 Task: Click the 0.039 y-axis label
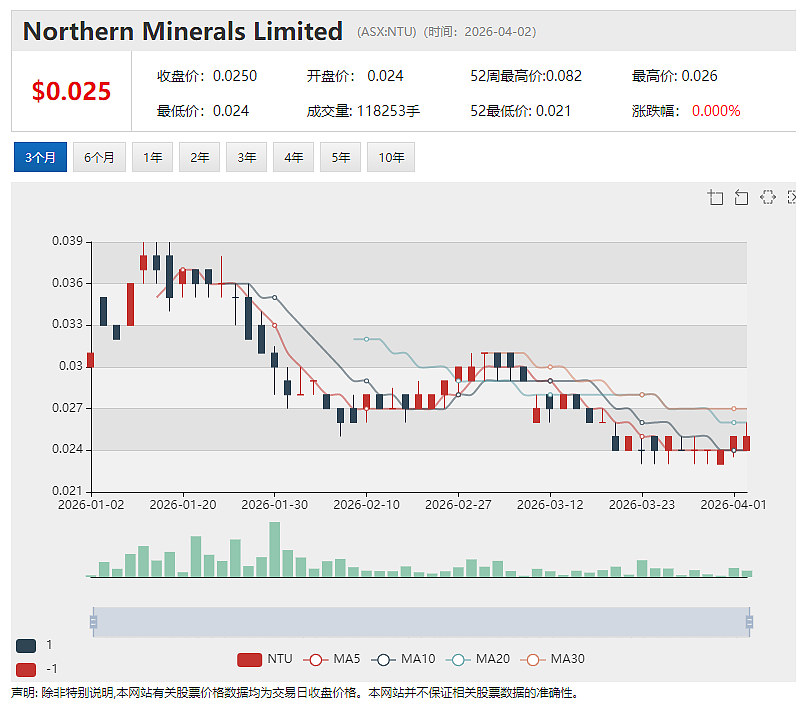point(67,241)
